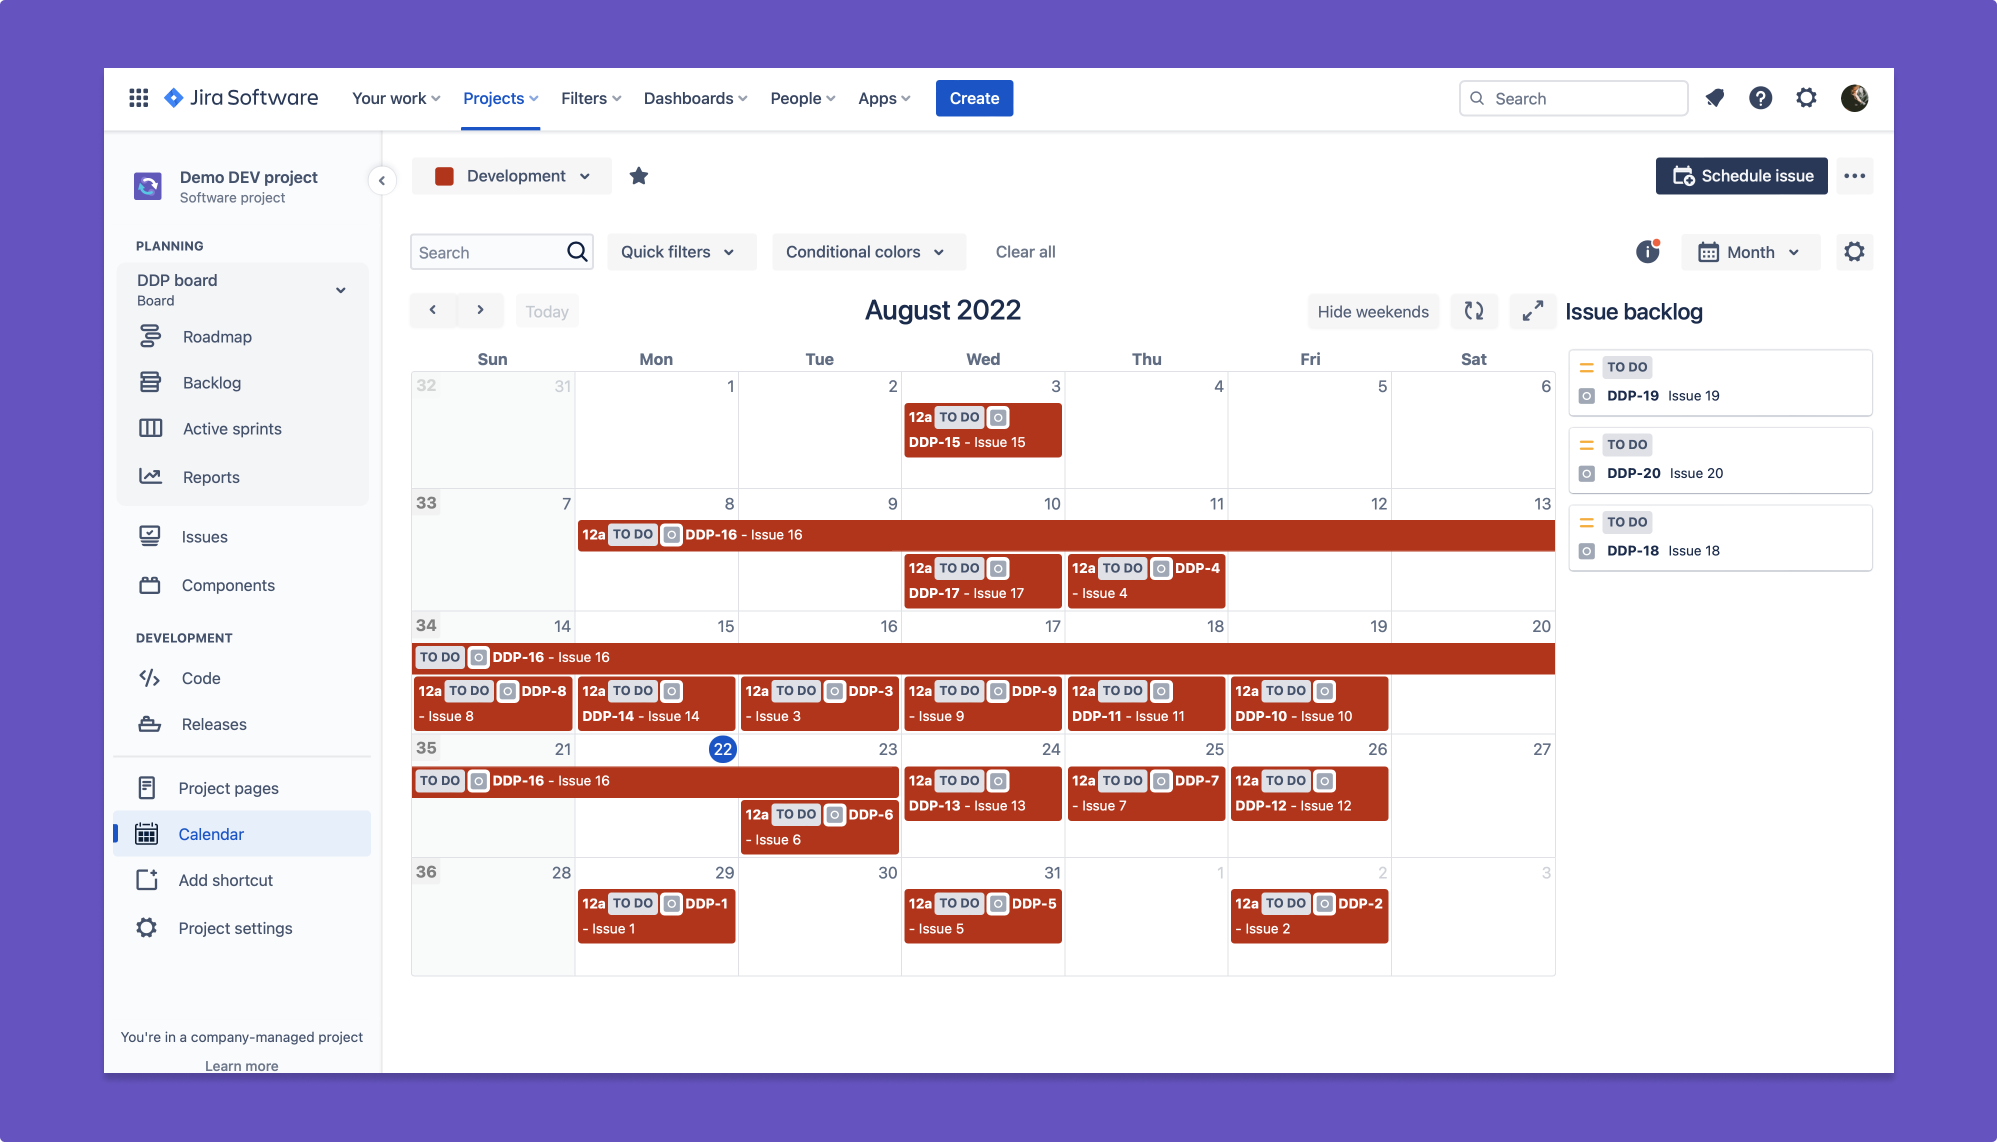This screenshot has height=1142, width=1997.
Task: Select the Your work menu item
Action: coord(388,97)
